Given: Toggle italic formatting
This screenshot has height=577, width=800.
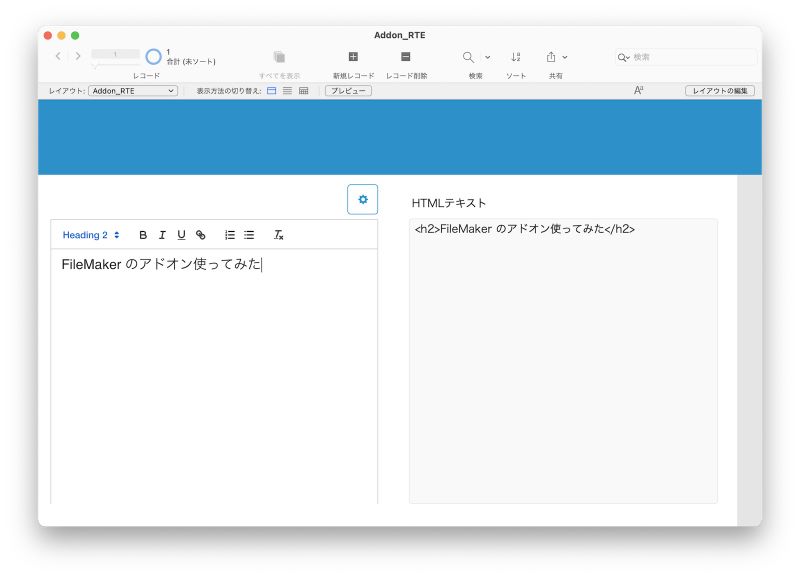Looking at the screenshot, I should coord(162,235).
